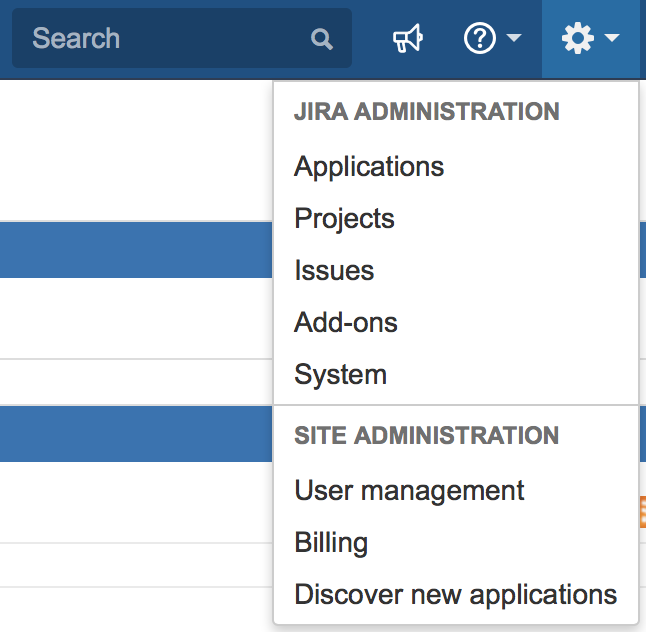Open User management
Screen dimensions: 646x632
409,490
